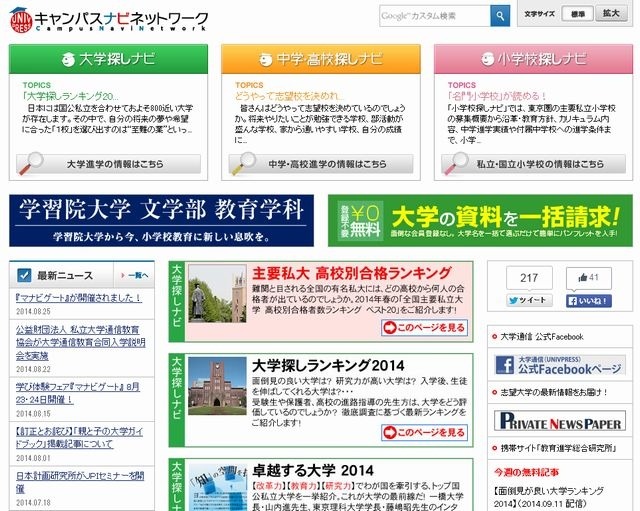Click the statue thumbnail for 主要私大ランキング
Viewport: 640px width, 511px height.
pos(217,293)
